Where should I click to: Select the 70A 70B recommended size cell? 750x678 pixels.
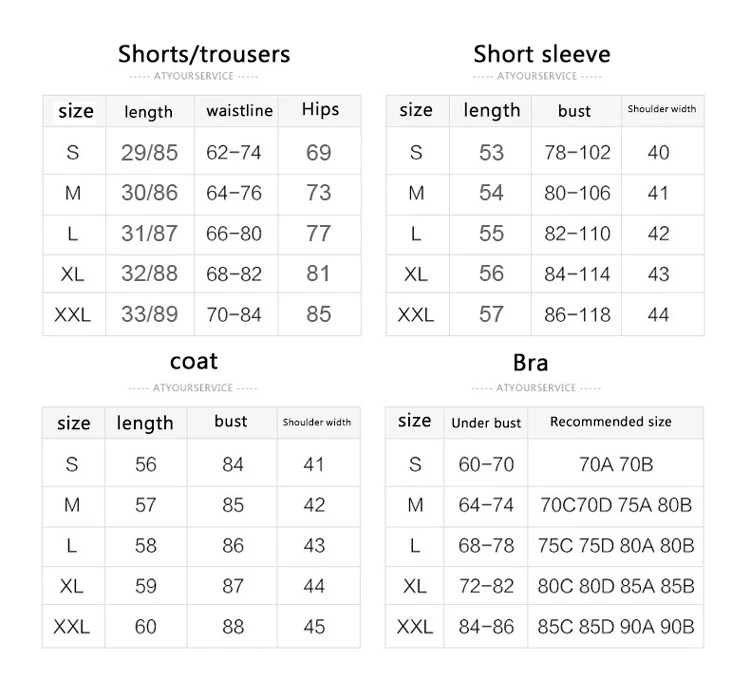pyautogui.click(x=616, y=464)
